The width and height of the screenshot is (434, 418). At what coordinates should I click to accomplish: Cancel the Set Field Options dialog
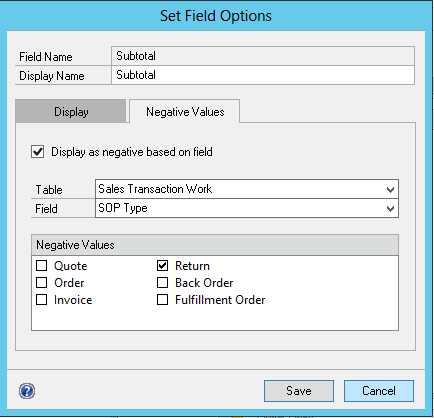379,391
